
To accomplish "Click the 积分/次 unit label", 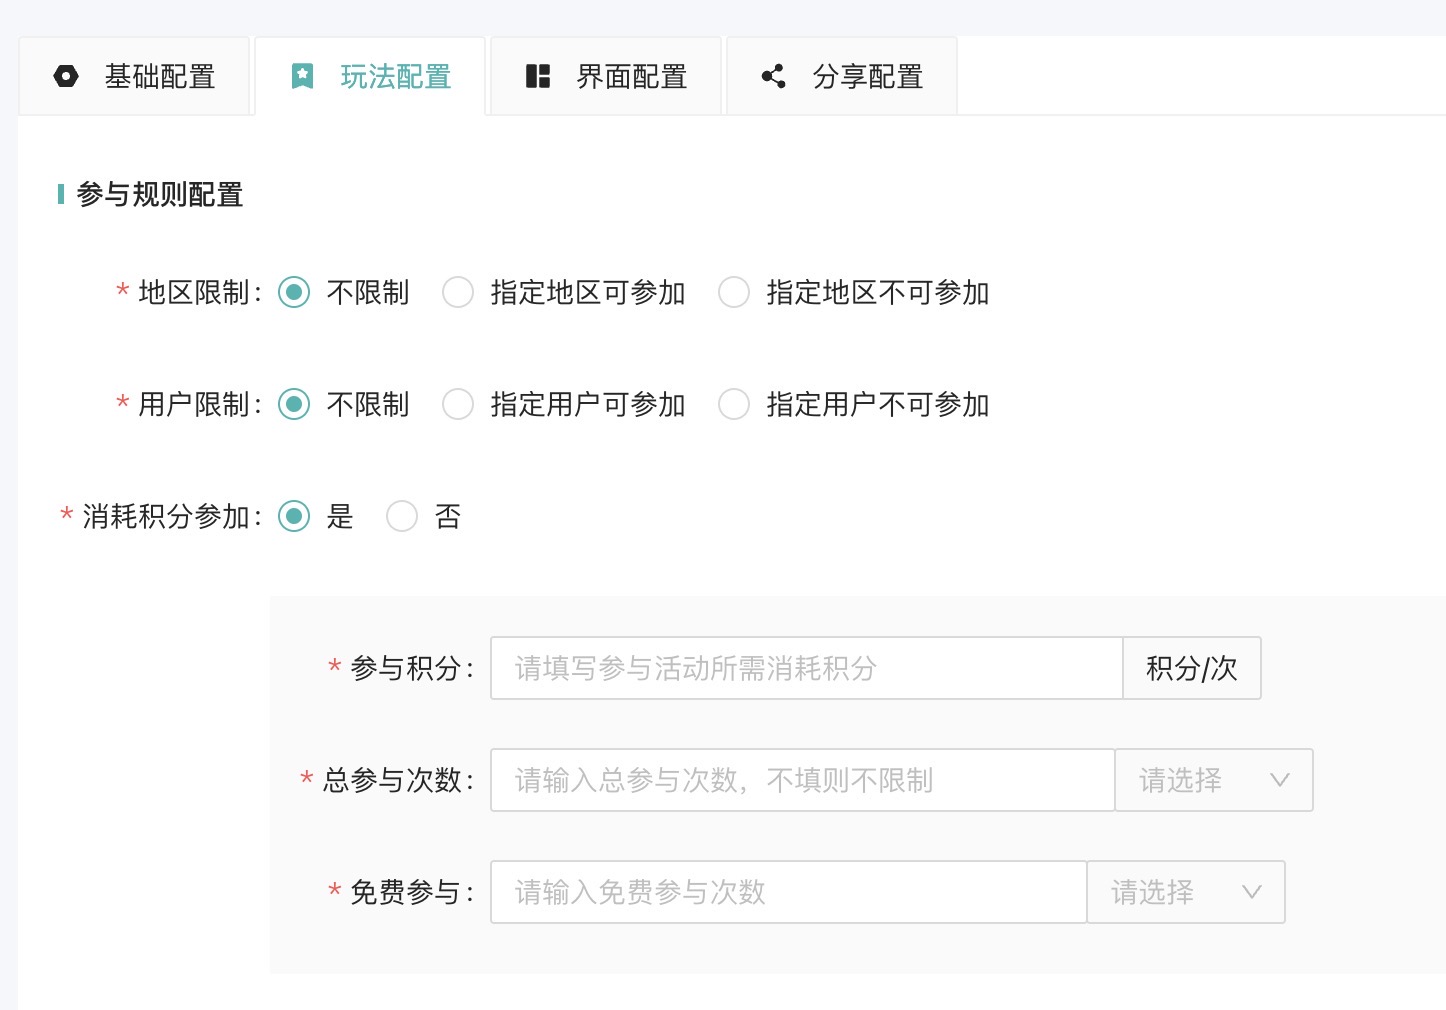I will click(1192, 668).
